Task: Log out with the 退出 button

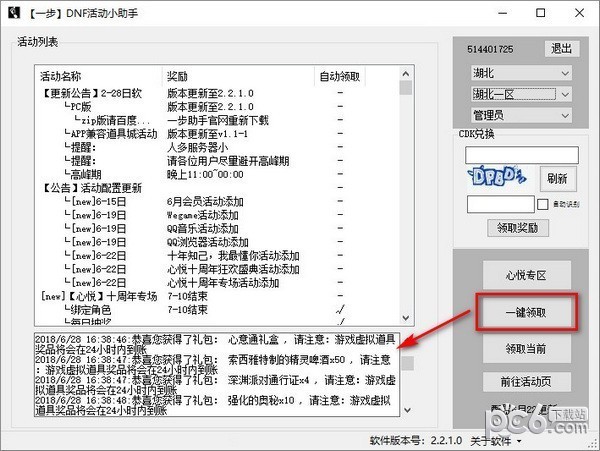Action: (x=561, y=49)
